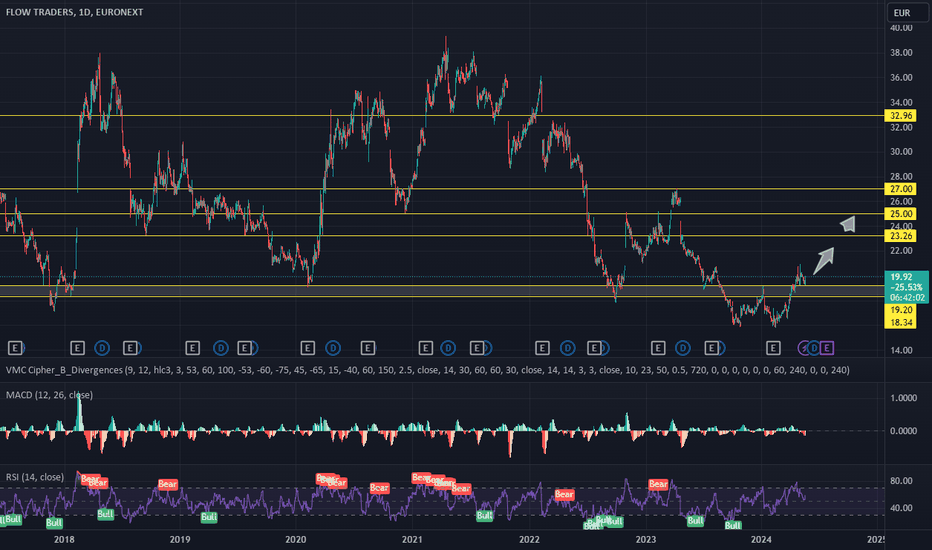932x550 pixels.
Task: Click the 30.00 price axis label
Action: click(x=901, y=152)
